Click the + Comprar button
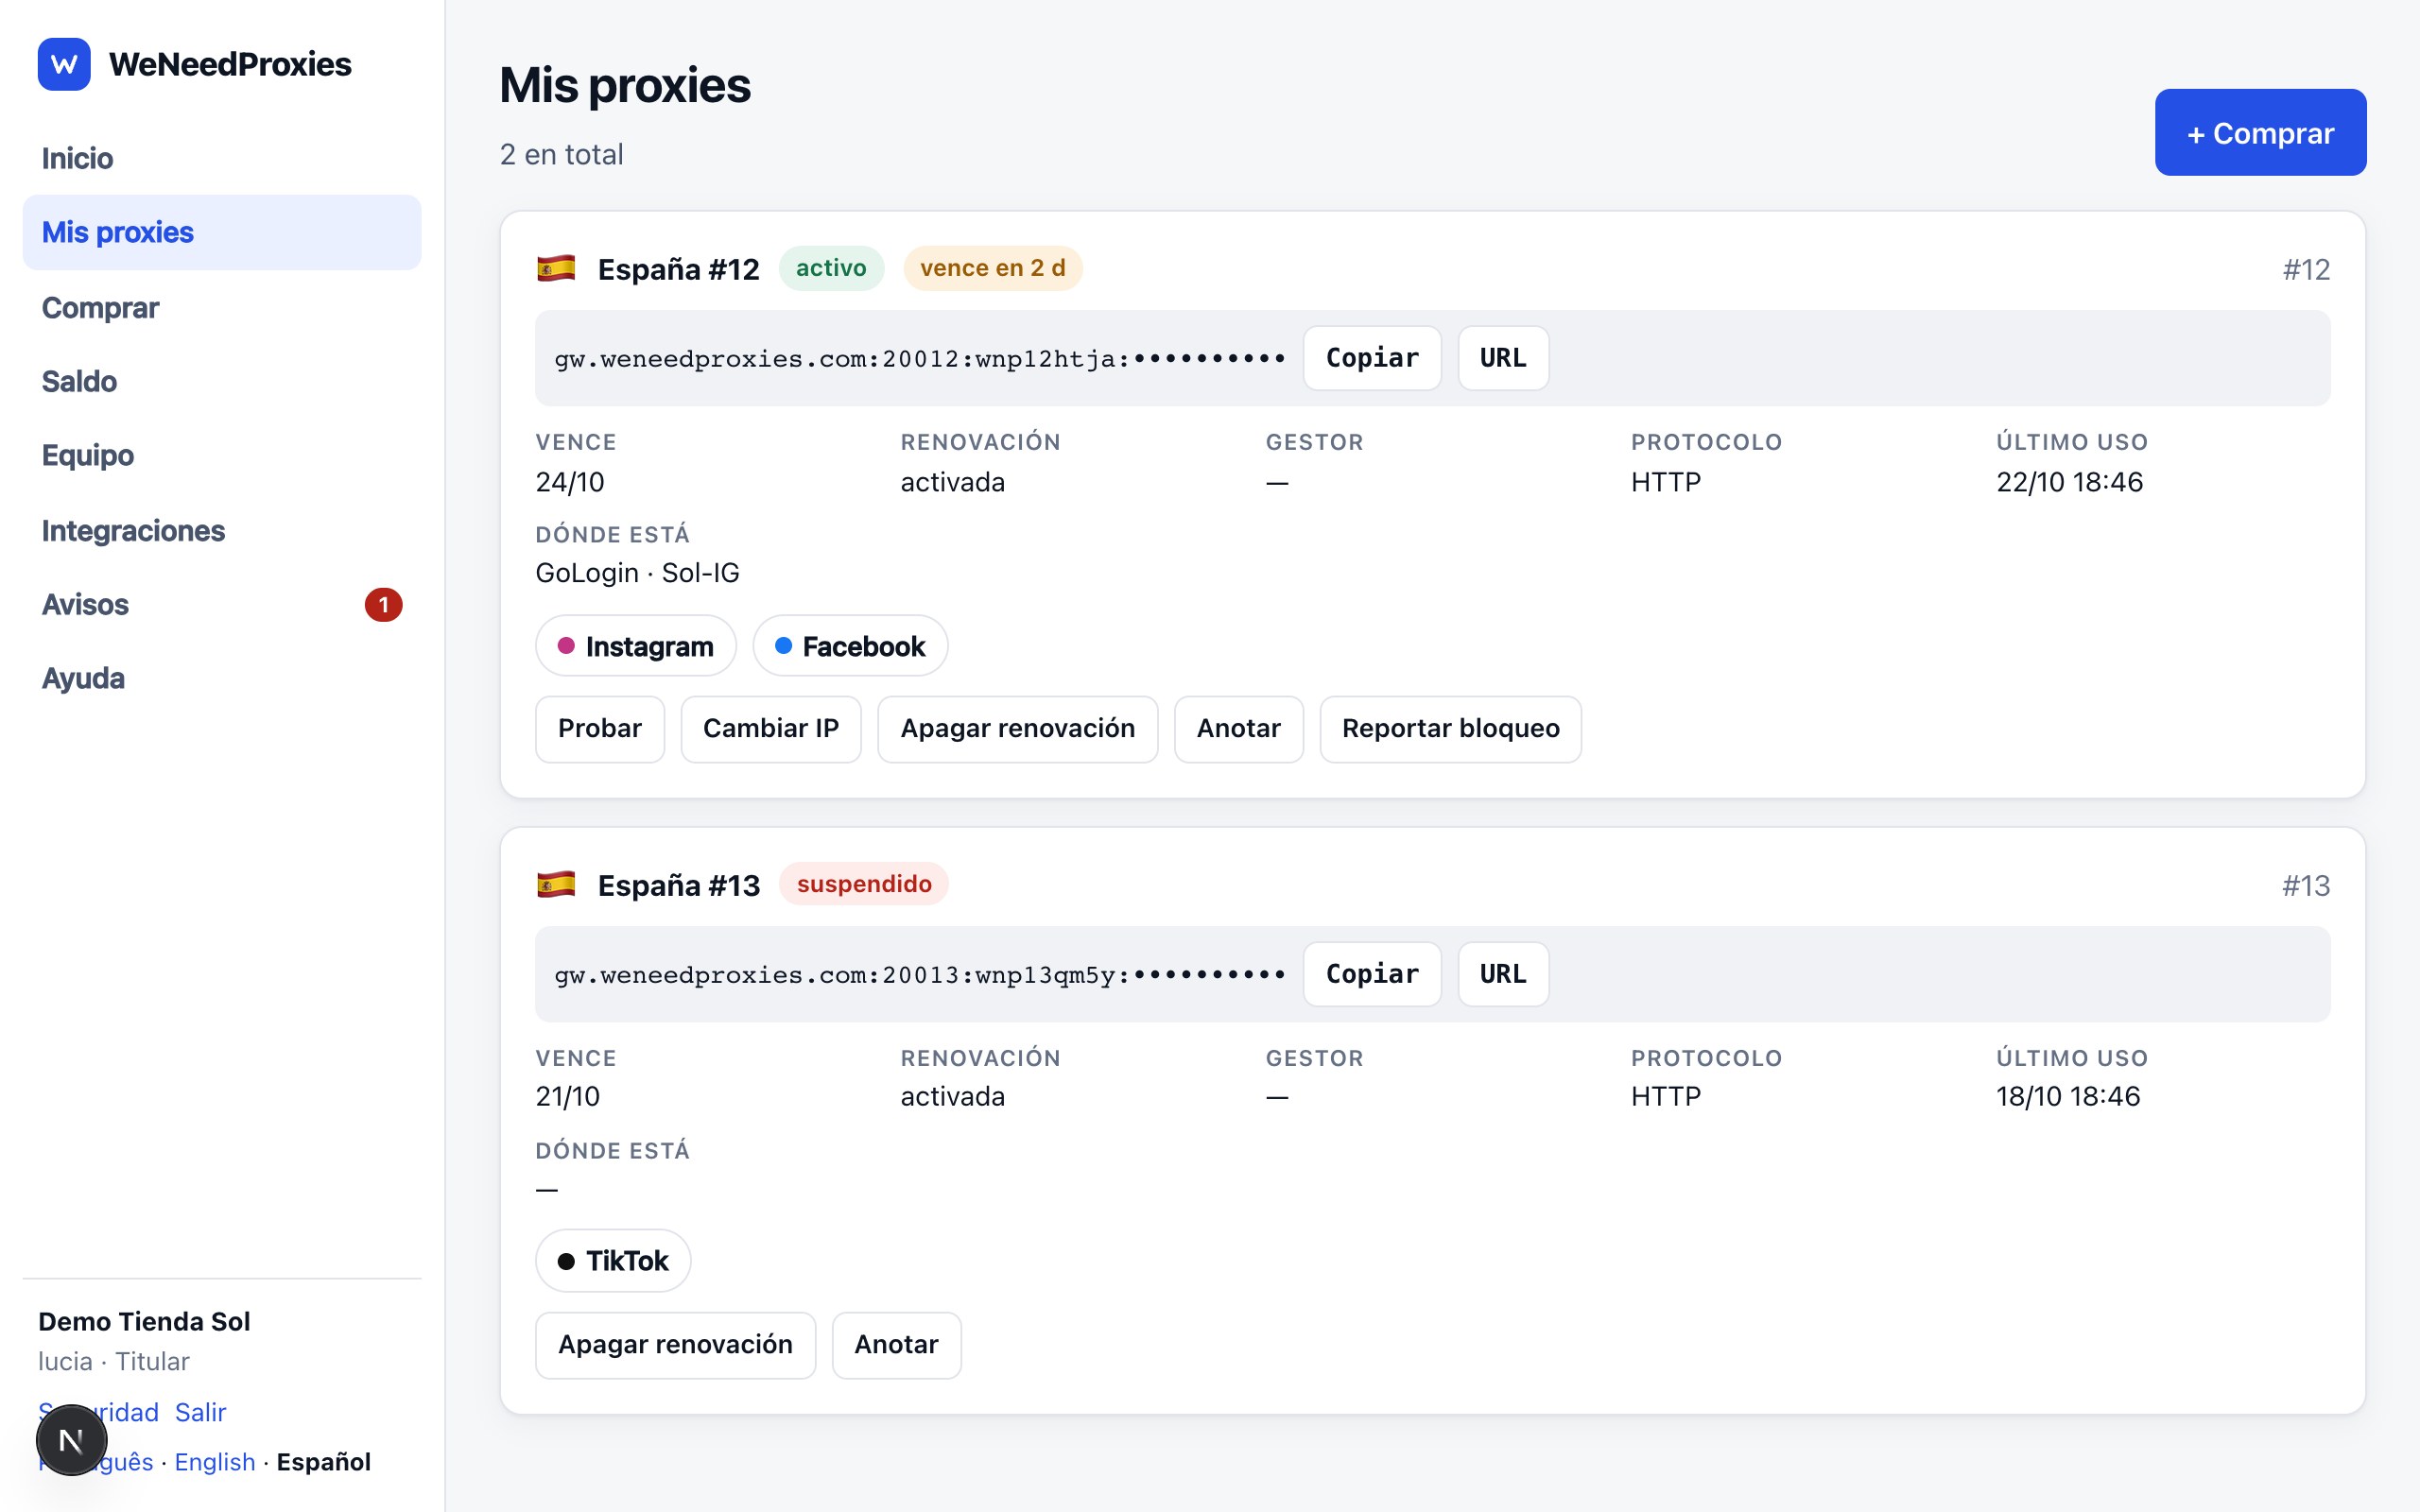 [2260, 132]
